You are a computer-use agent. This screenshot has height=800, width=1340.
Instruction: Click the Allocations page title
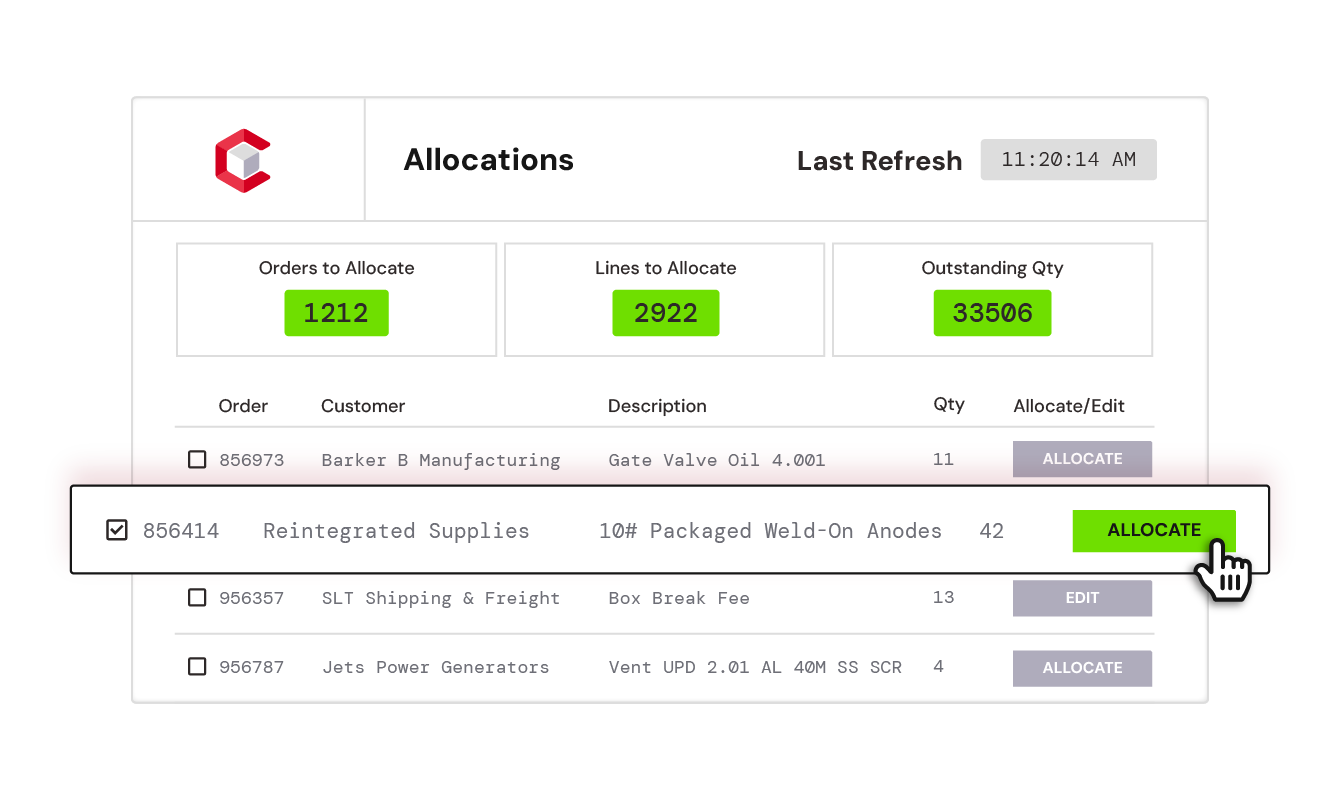point(488,160)
